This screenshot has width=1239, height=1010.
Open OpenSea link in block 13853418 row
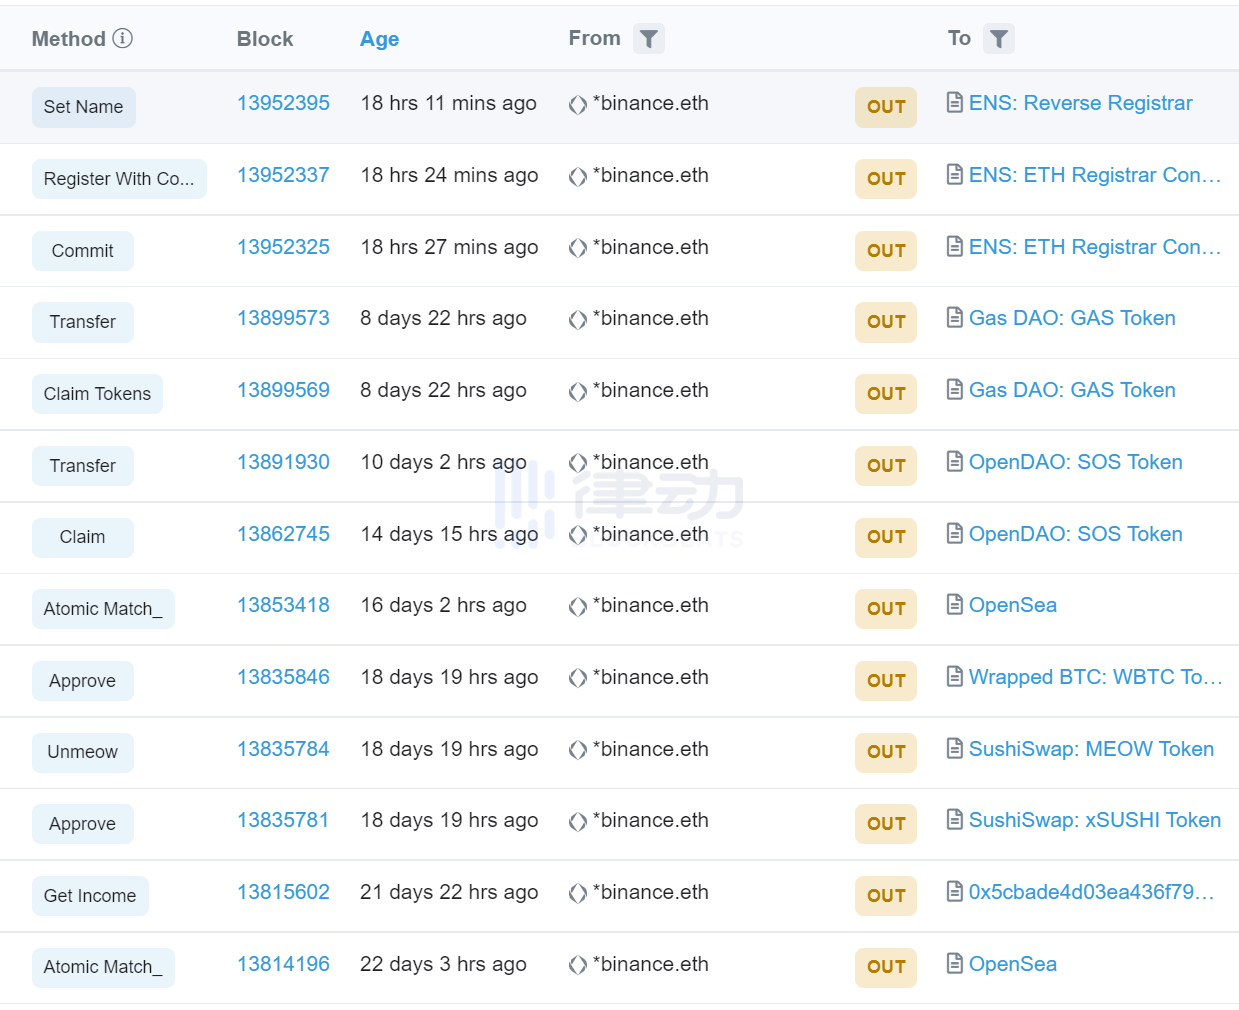pos(1013,605)
